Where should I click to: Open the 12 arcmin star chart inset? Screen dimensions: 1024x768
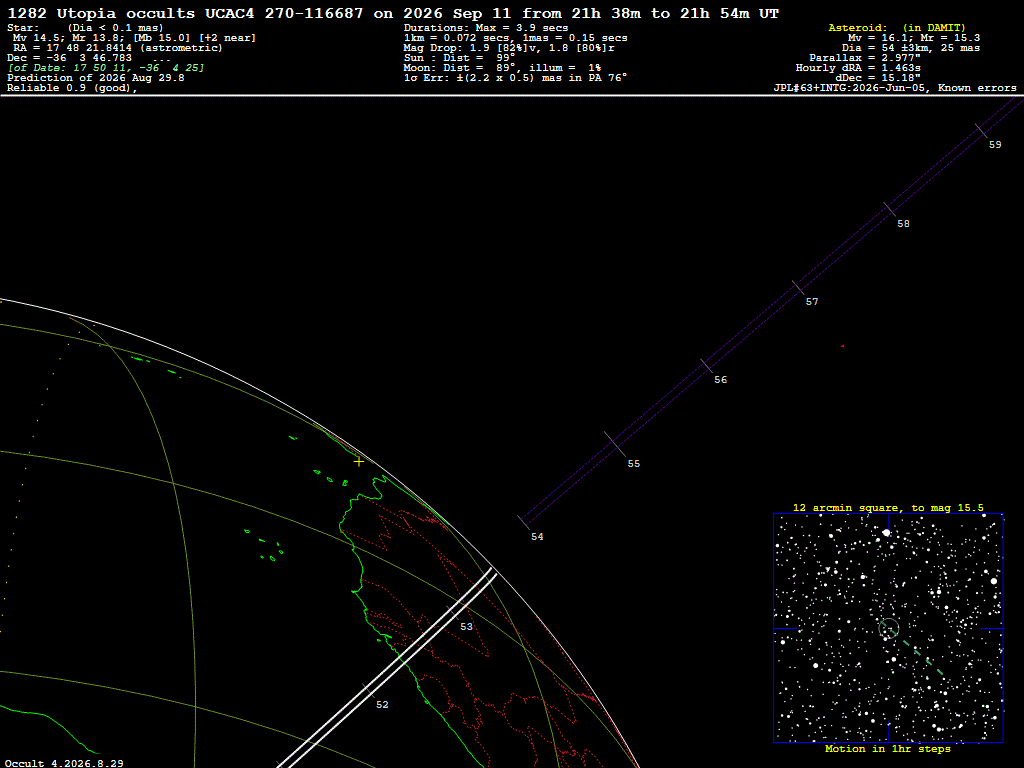[x=888, y=628]
